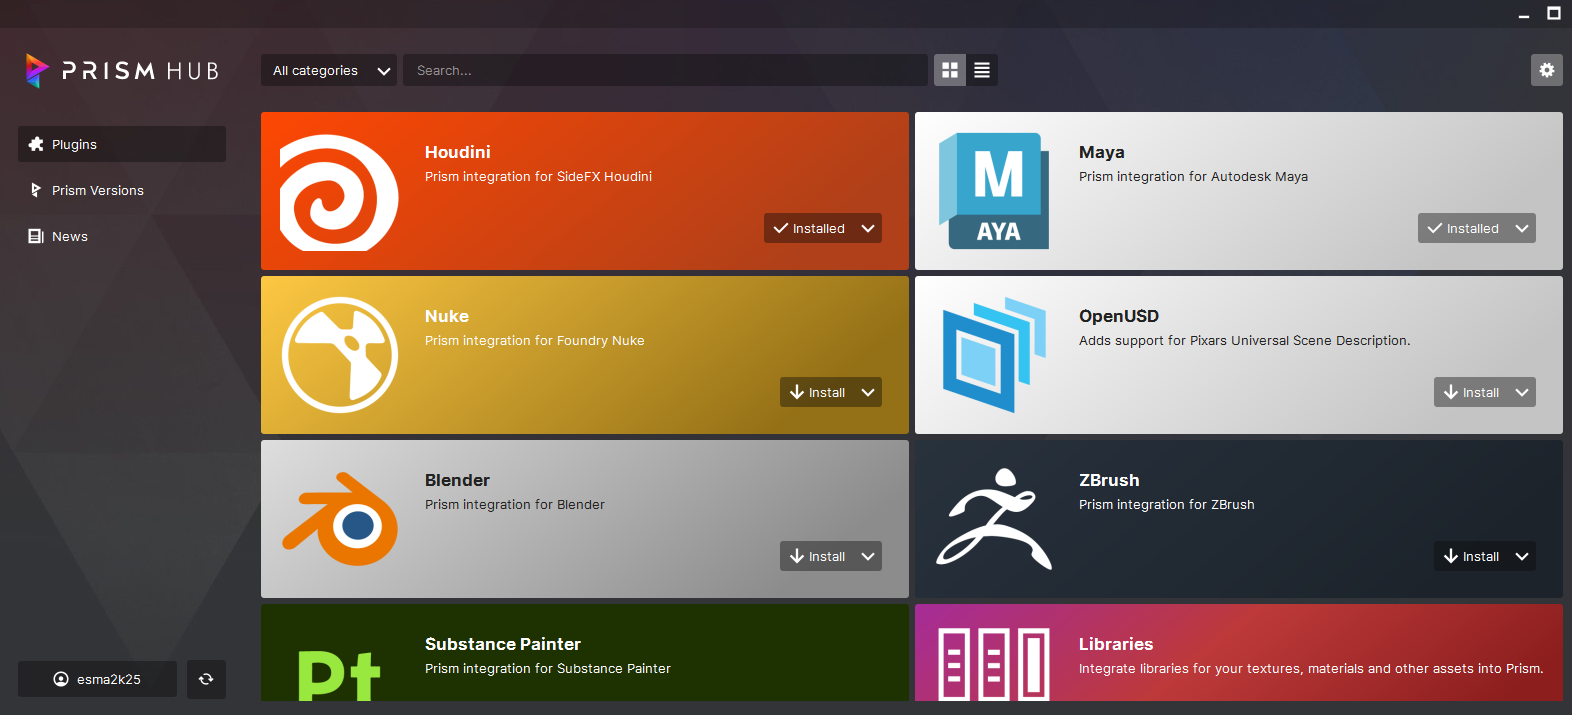Select the Plugins sidebar item
Viewport: 1572px width, 715px height.
click(121, 144)
